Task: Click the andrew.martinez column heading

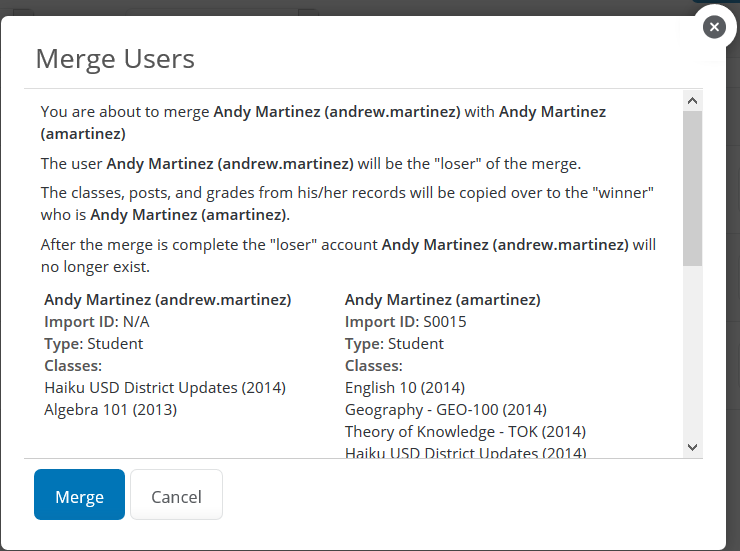Action: click(x=168, y=299)
